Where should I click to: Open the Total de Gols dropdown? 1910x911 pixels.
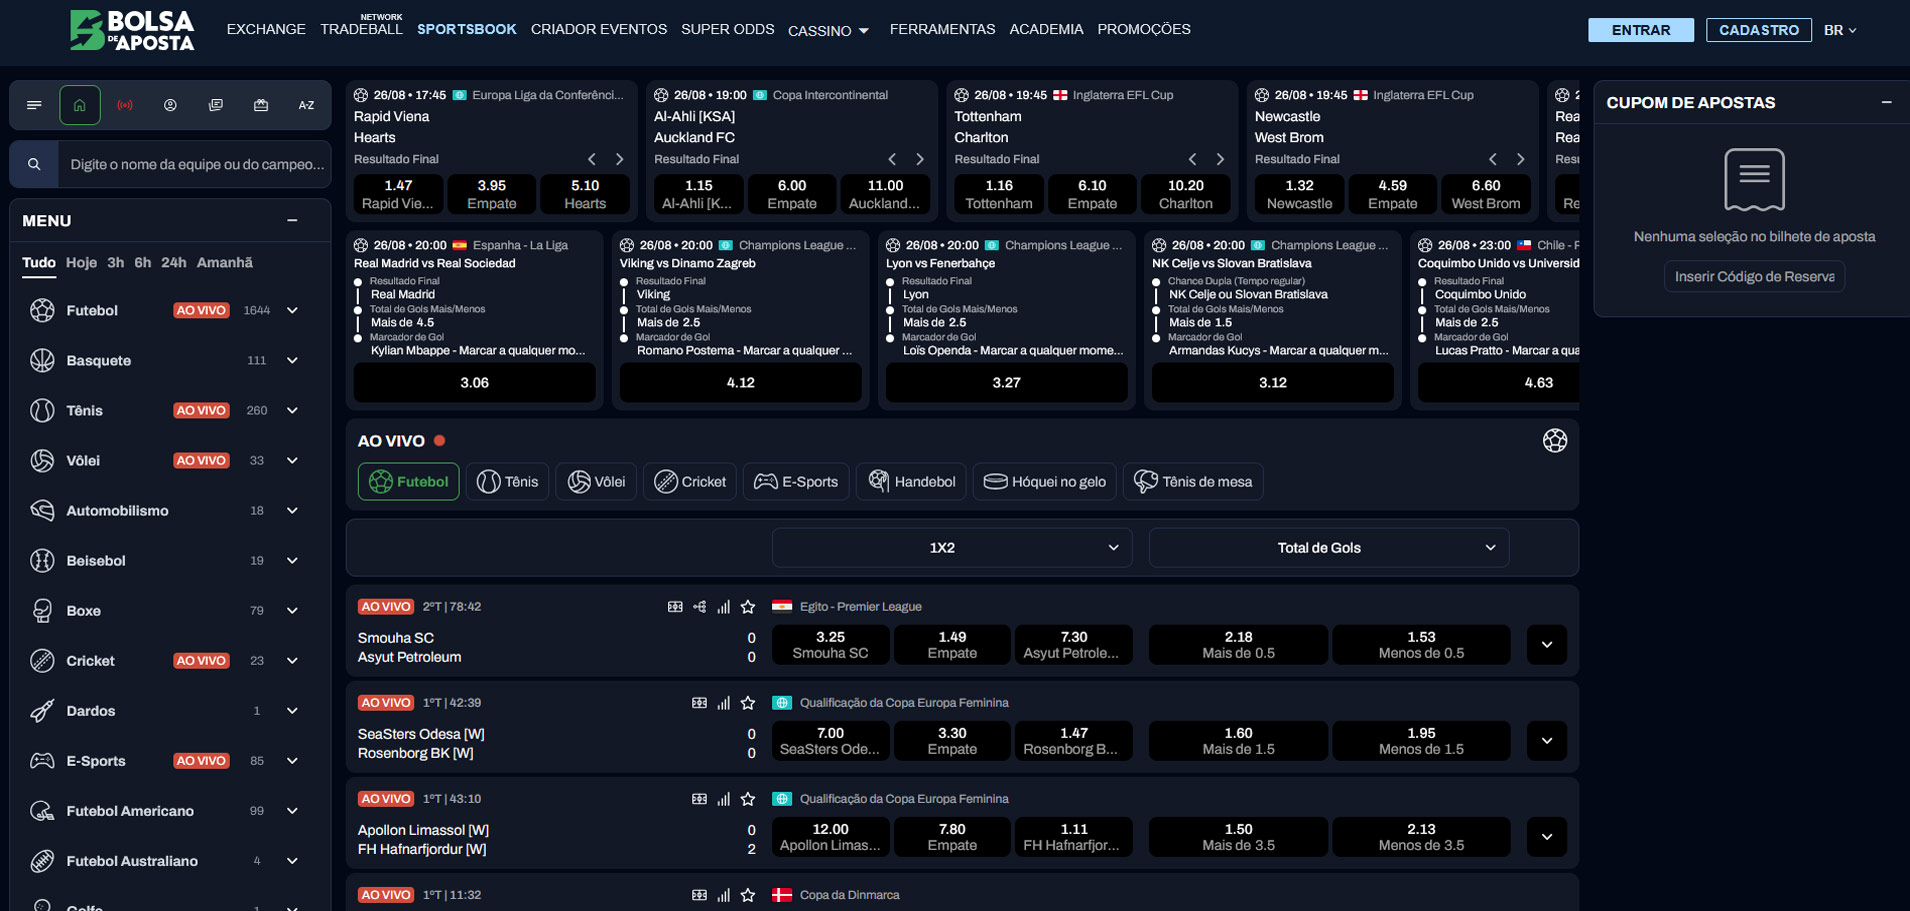[1329, 548]
